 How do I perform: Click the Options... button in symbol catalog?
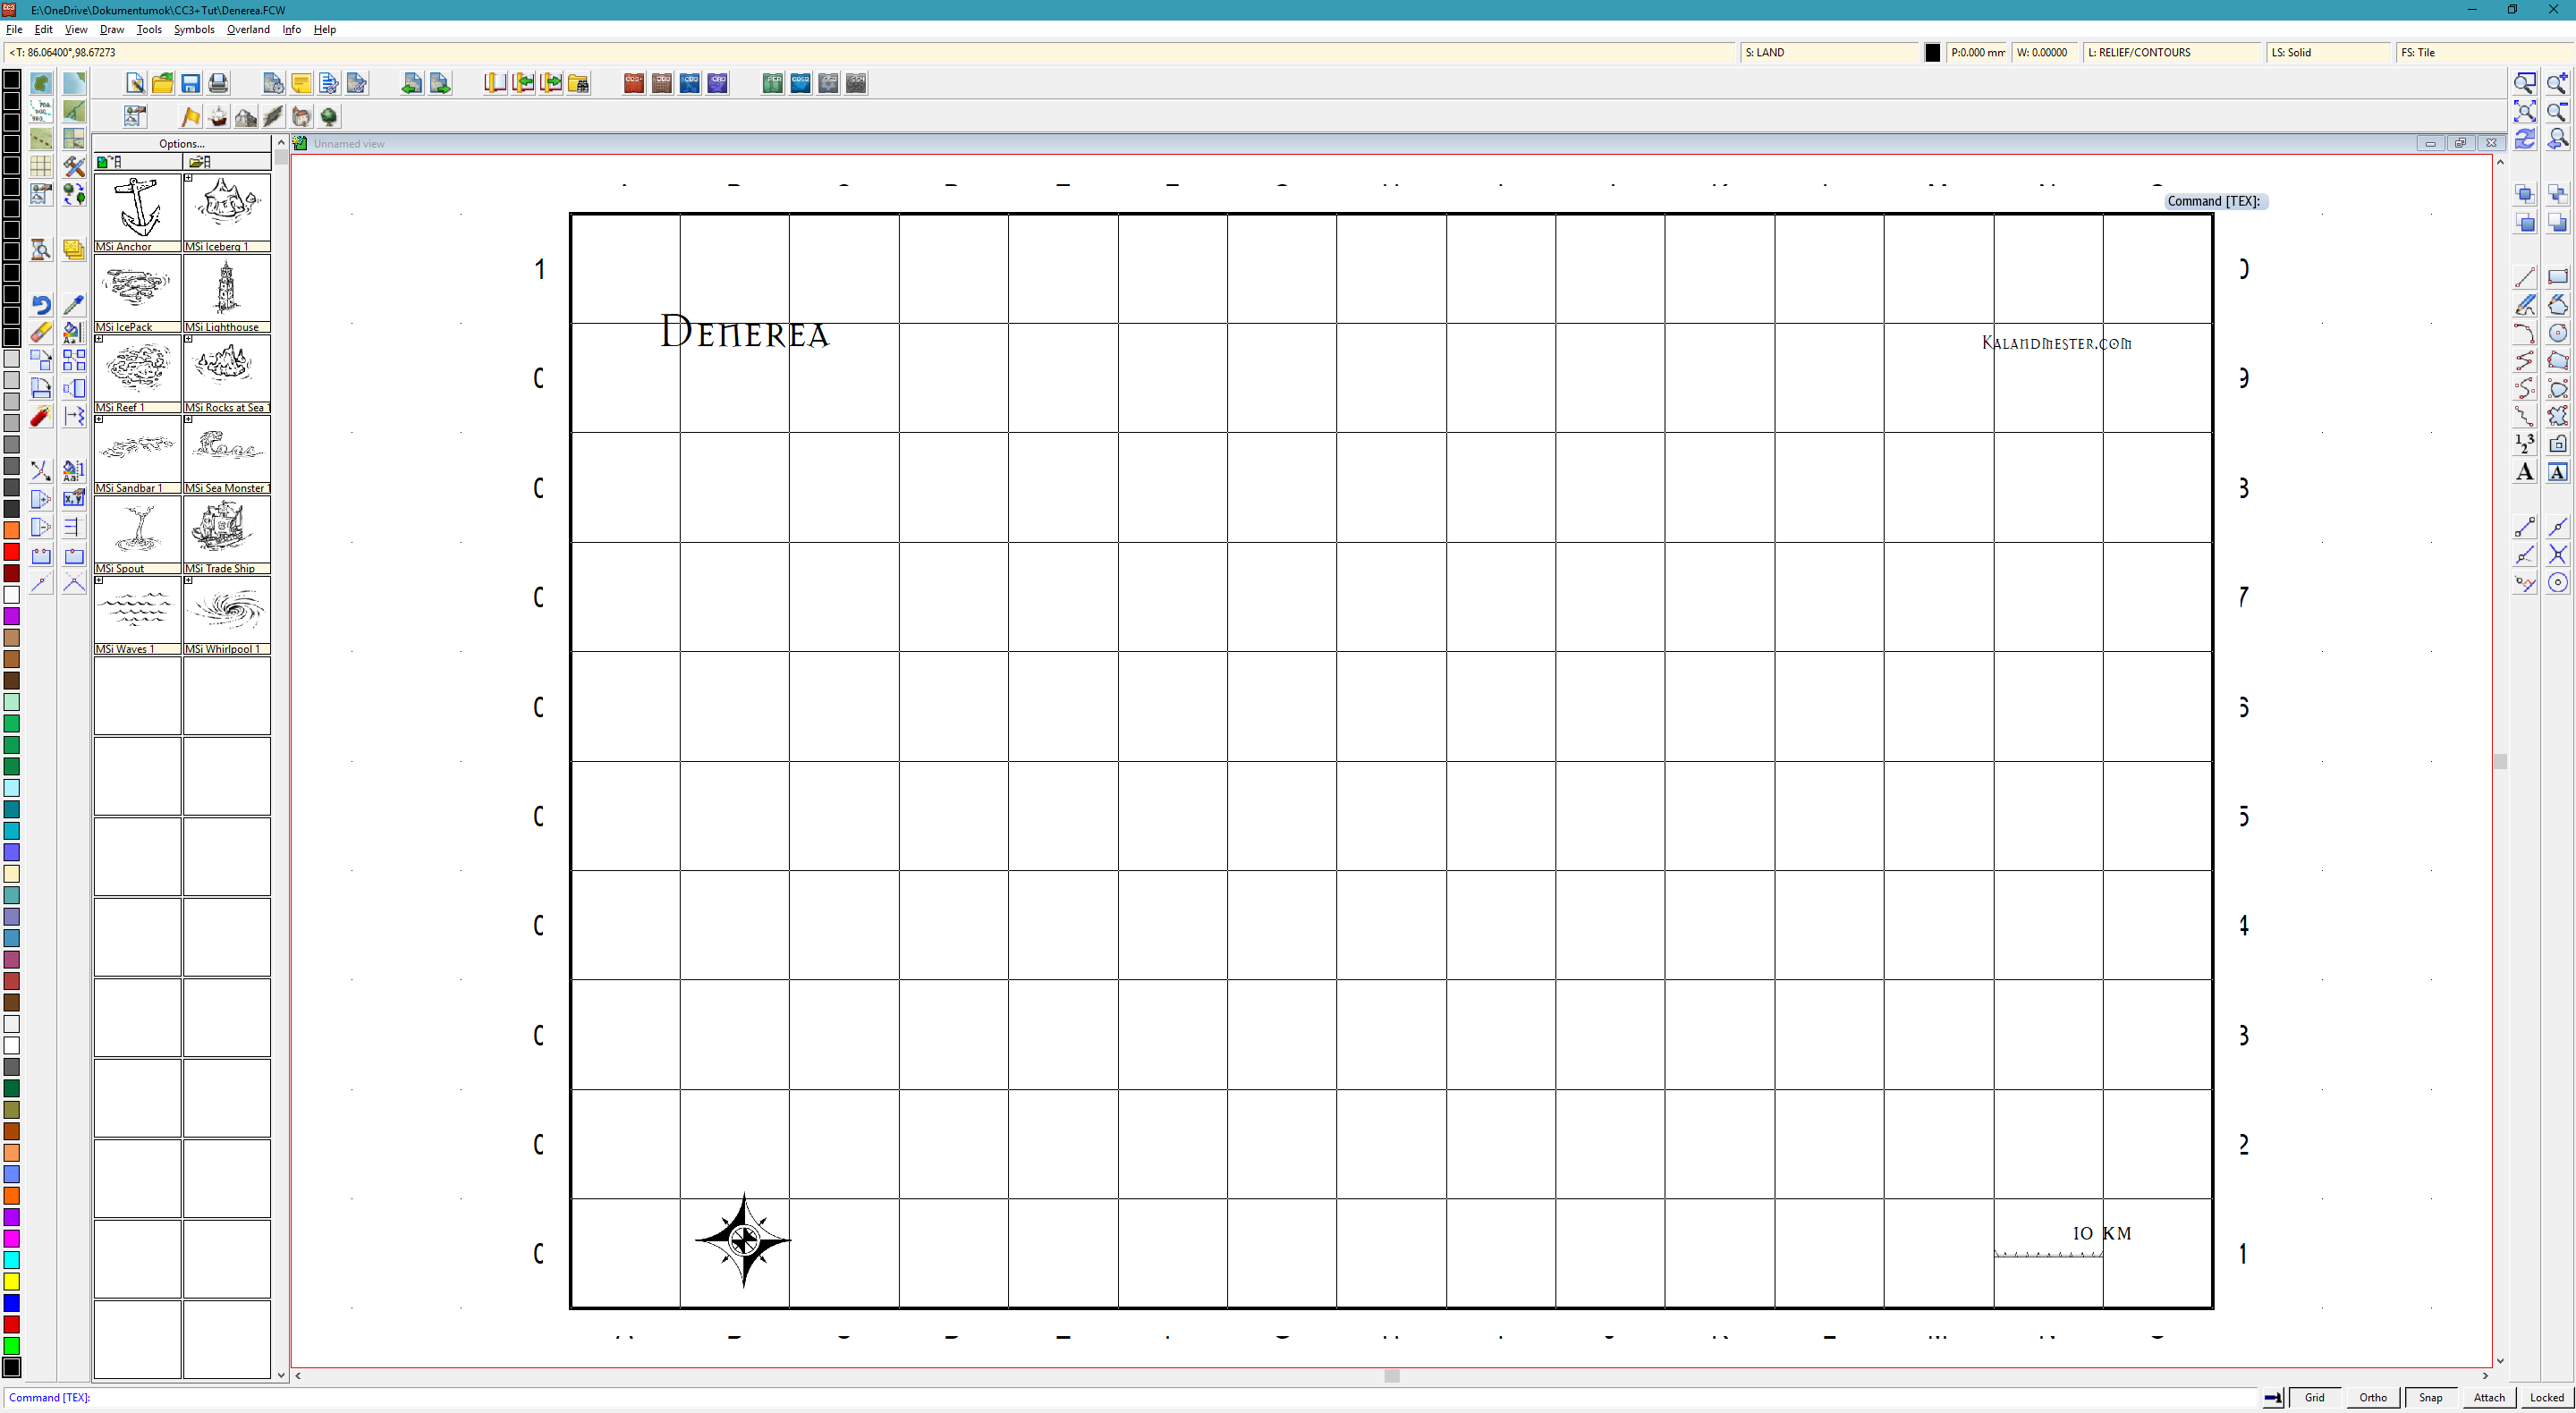(x=182, y=143)
